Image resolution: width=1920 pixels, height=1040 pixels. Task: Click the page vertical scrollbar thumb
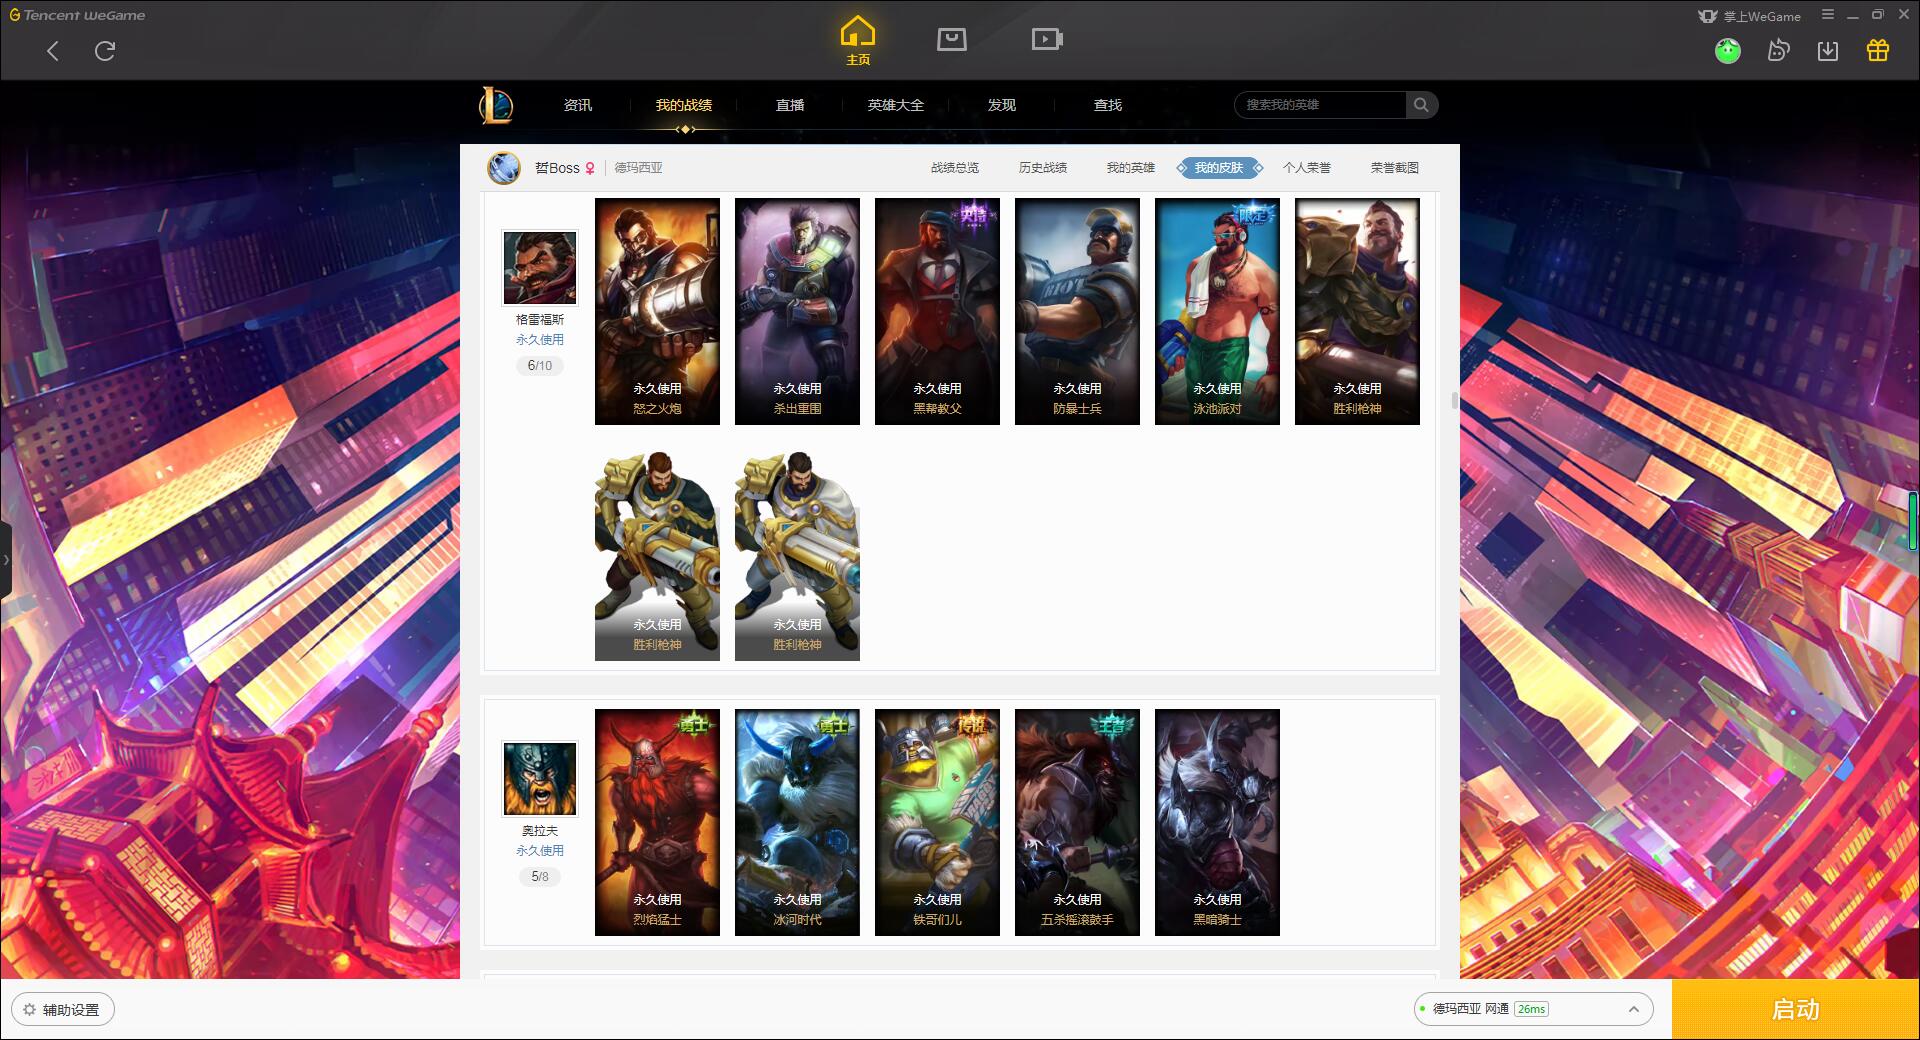tap(1454, 401)
